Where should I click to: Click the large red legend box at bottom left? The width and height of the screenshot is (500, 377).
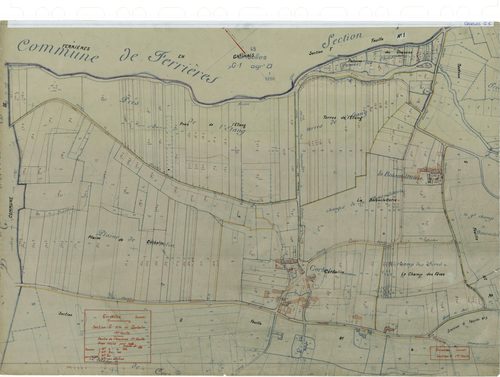(118, 336)
